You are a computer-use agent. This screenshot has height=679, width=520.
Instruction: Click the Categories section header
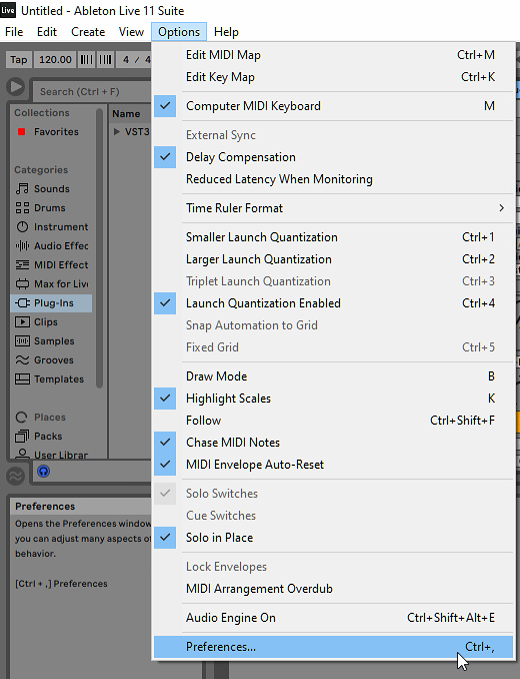pos(41,170)
